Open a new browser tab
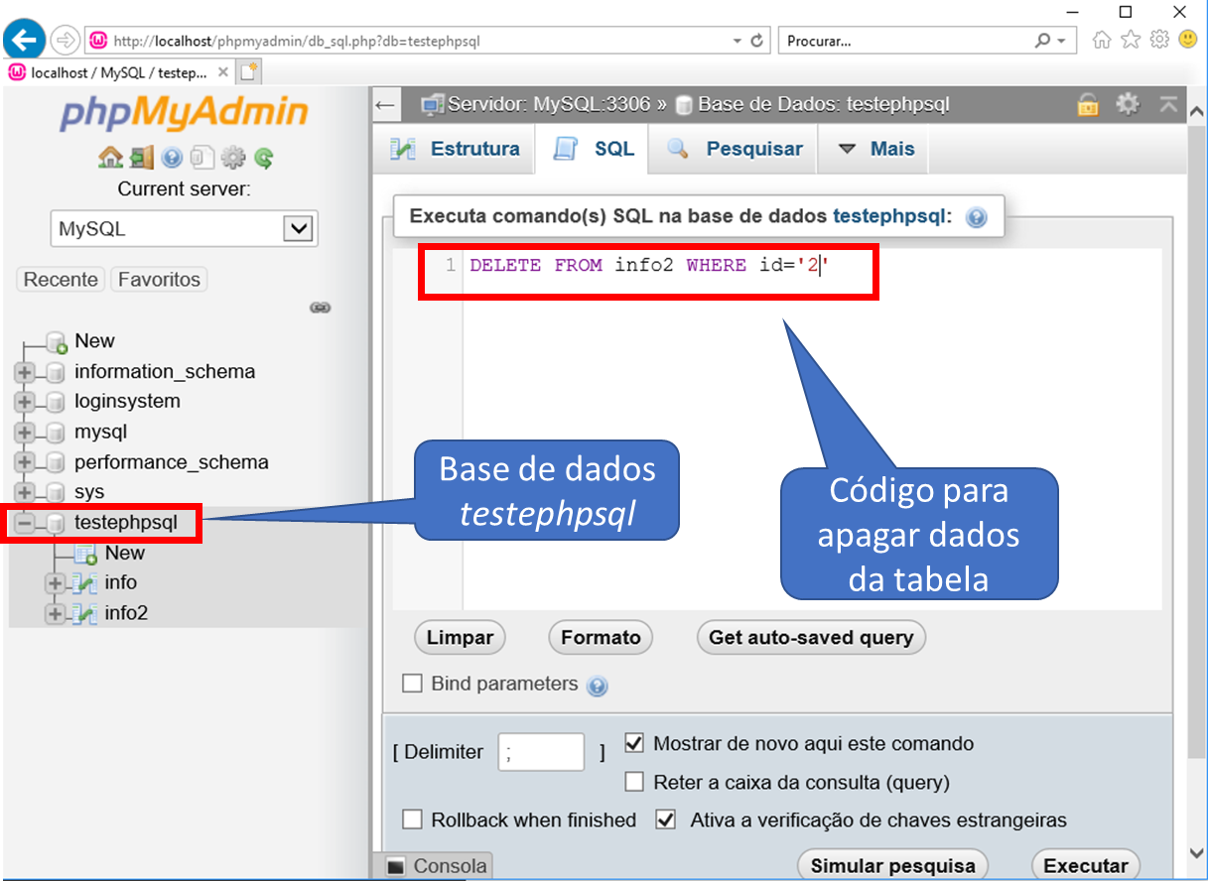 [x=250, y=72]
